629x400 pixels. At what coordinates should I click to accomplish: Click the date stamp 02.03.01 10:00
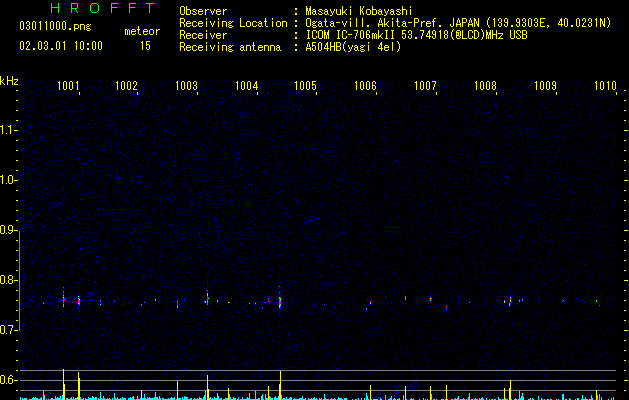[x=61, y=46]
